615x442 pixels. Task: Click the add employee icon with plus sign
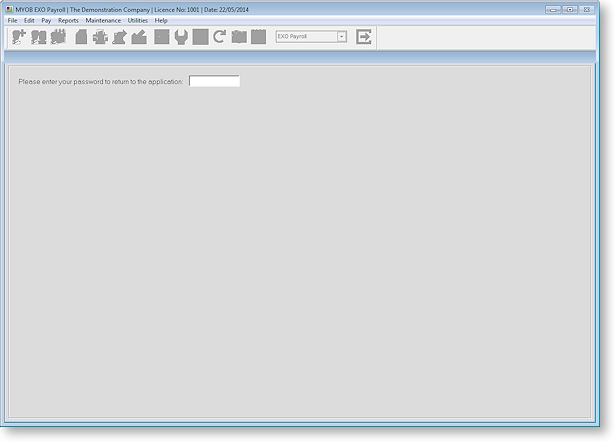(x=19, y=37)
